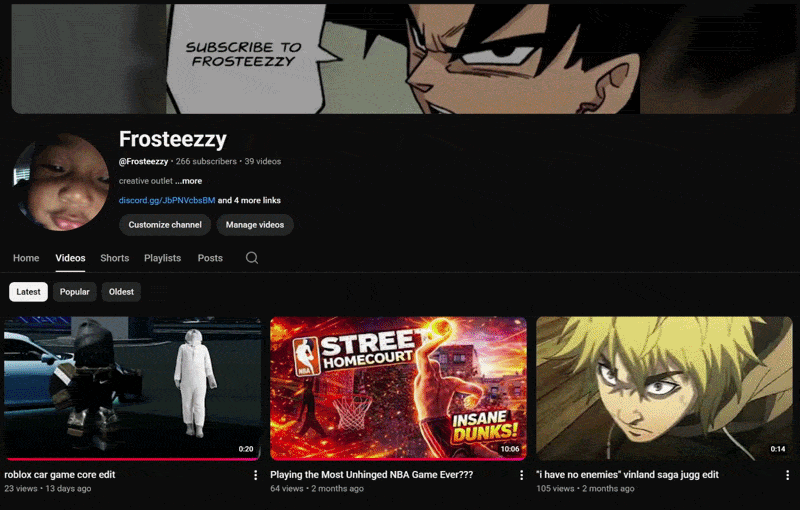Click the 64 views 2 months ago text

tap(317, 489)
